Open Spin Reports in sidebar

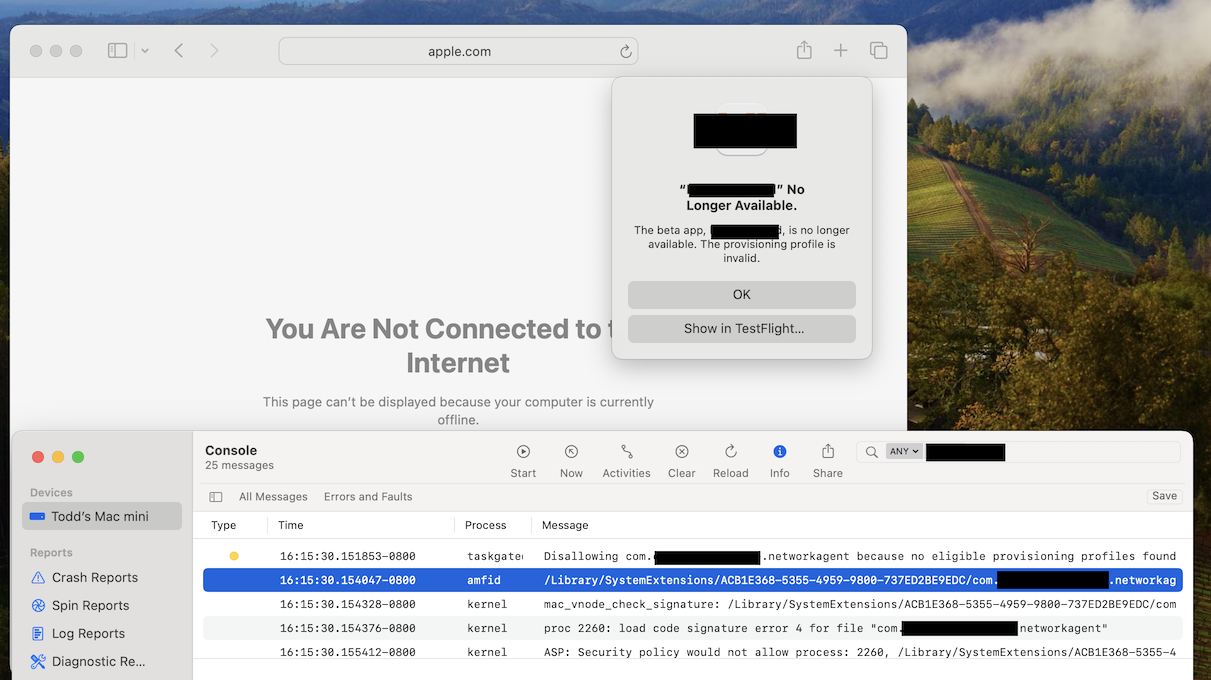click(x=91, y=606)
